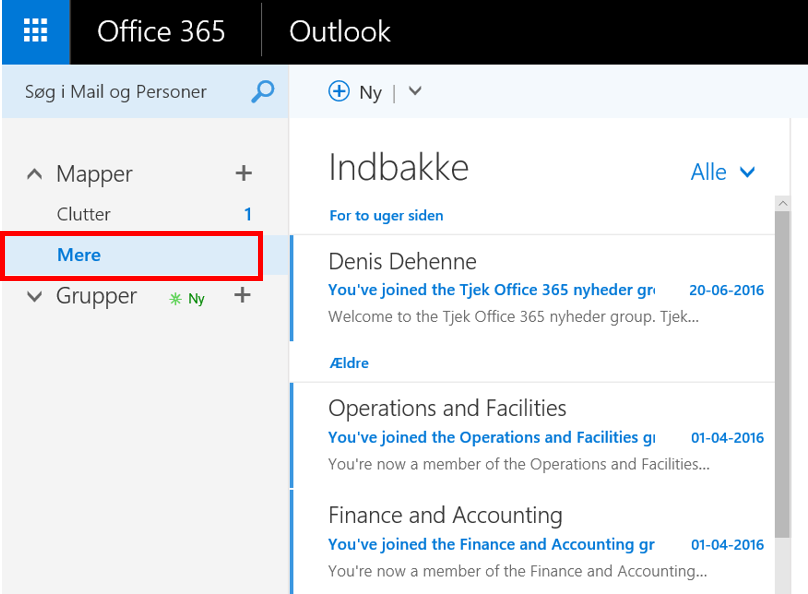Open the Finance and Accounting email
This screenshot has height=594, width=808.
pyautogui.click(x=530, y=543)
